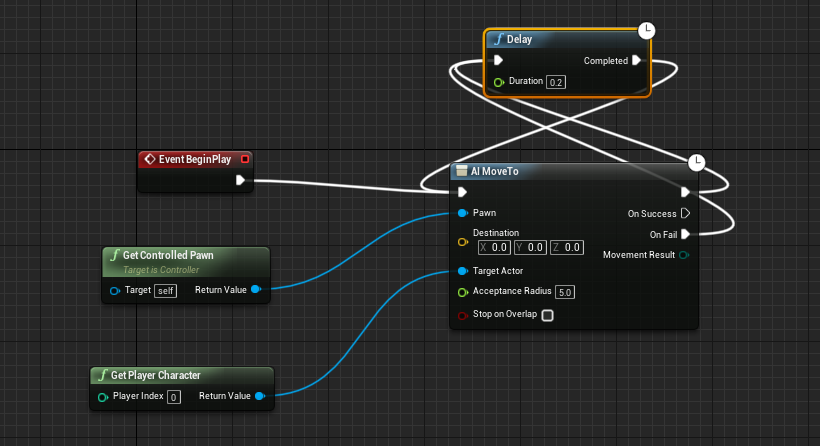Click AI MoveTo's input execution pin
Screen dimensions: 820x446
click(462, 192)
